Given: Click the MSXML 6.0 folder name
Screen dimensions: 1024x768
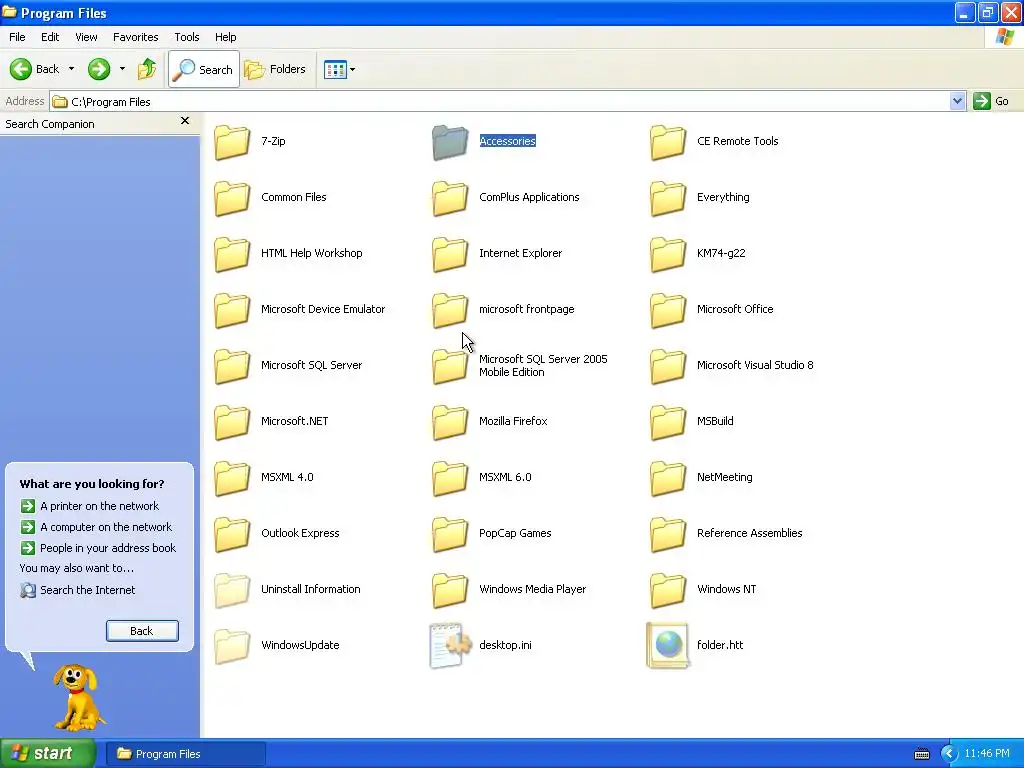Looking at the screenshot, I should 505,477.
